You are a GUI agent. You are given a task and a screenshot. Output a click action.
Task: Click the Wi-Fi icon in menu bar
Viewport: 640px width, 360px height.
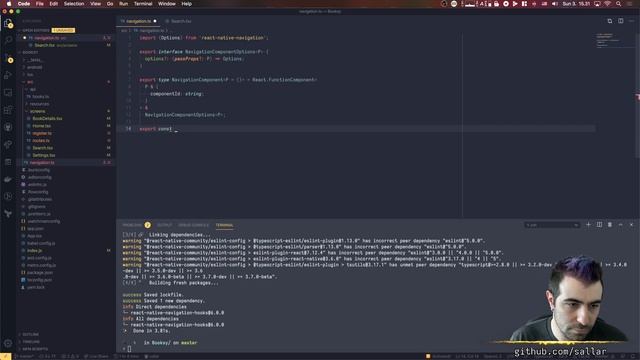click(608, 4)
